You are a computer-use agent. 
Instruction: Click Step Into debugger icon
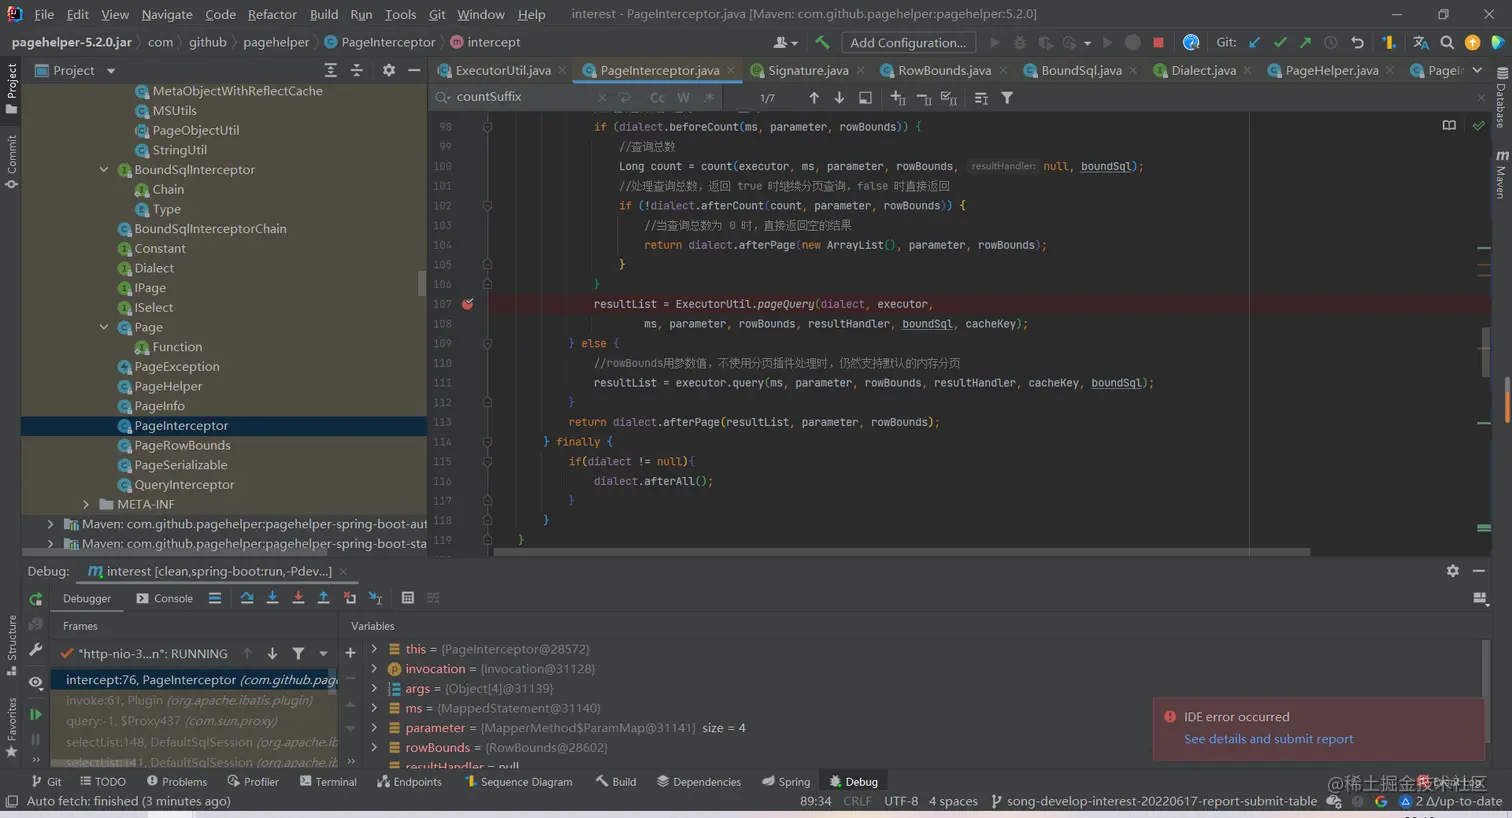pos(272,598)
